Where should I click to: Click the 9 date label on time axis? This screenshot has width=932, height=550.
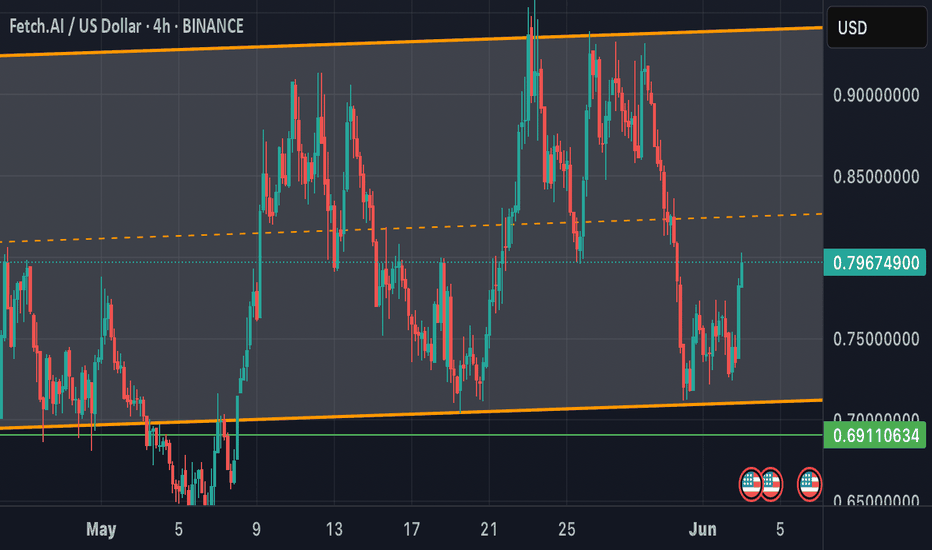pos(256,529)
